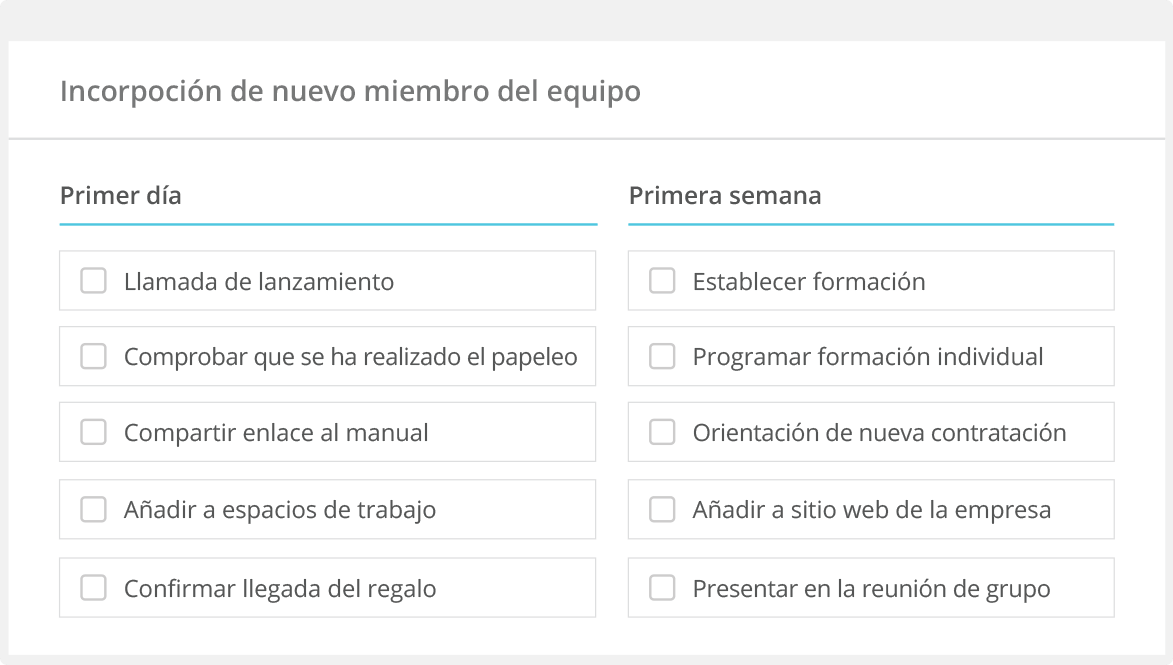Check the Orientación de nueva contratación box
The width and height of the screenshot is (1173, 665).
pyautogui.click(x=661, y=432)
